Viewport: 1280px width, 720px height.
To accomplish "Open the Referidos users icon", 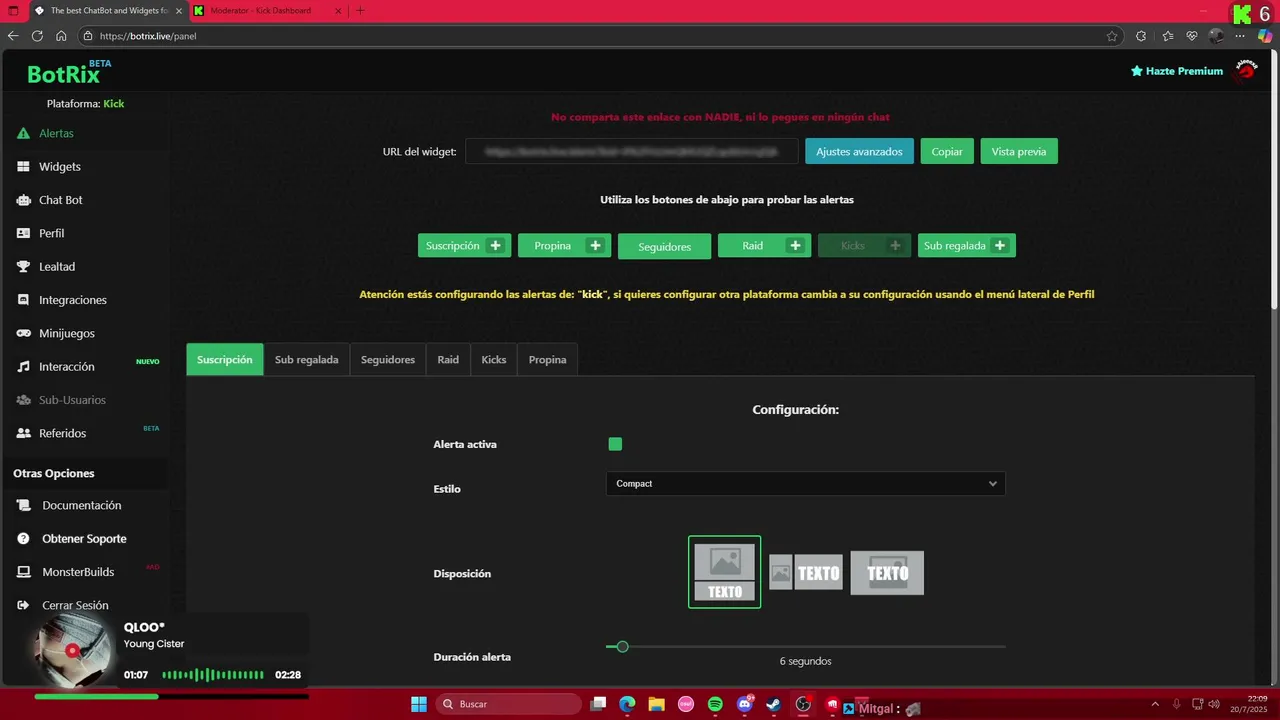I will 23,433.
